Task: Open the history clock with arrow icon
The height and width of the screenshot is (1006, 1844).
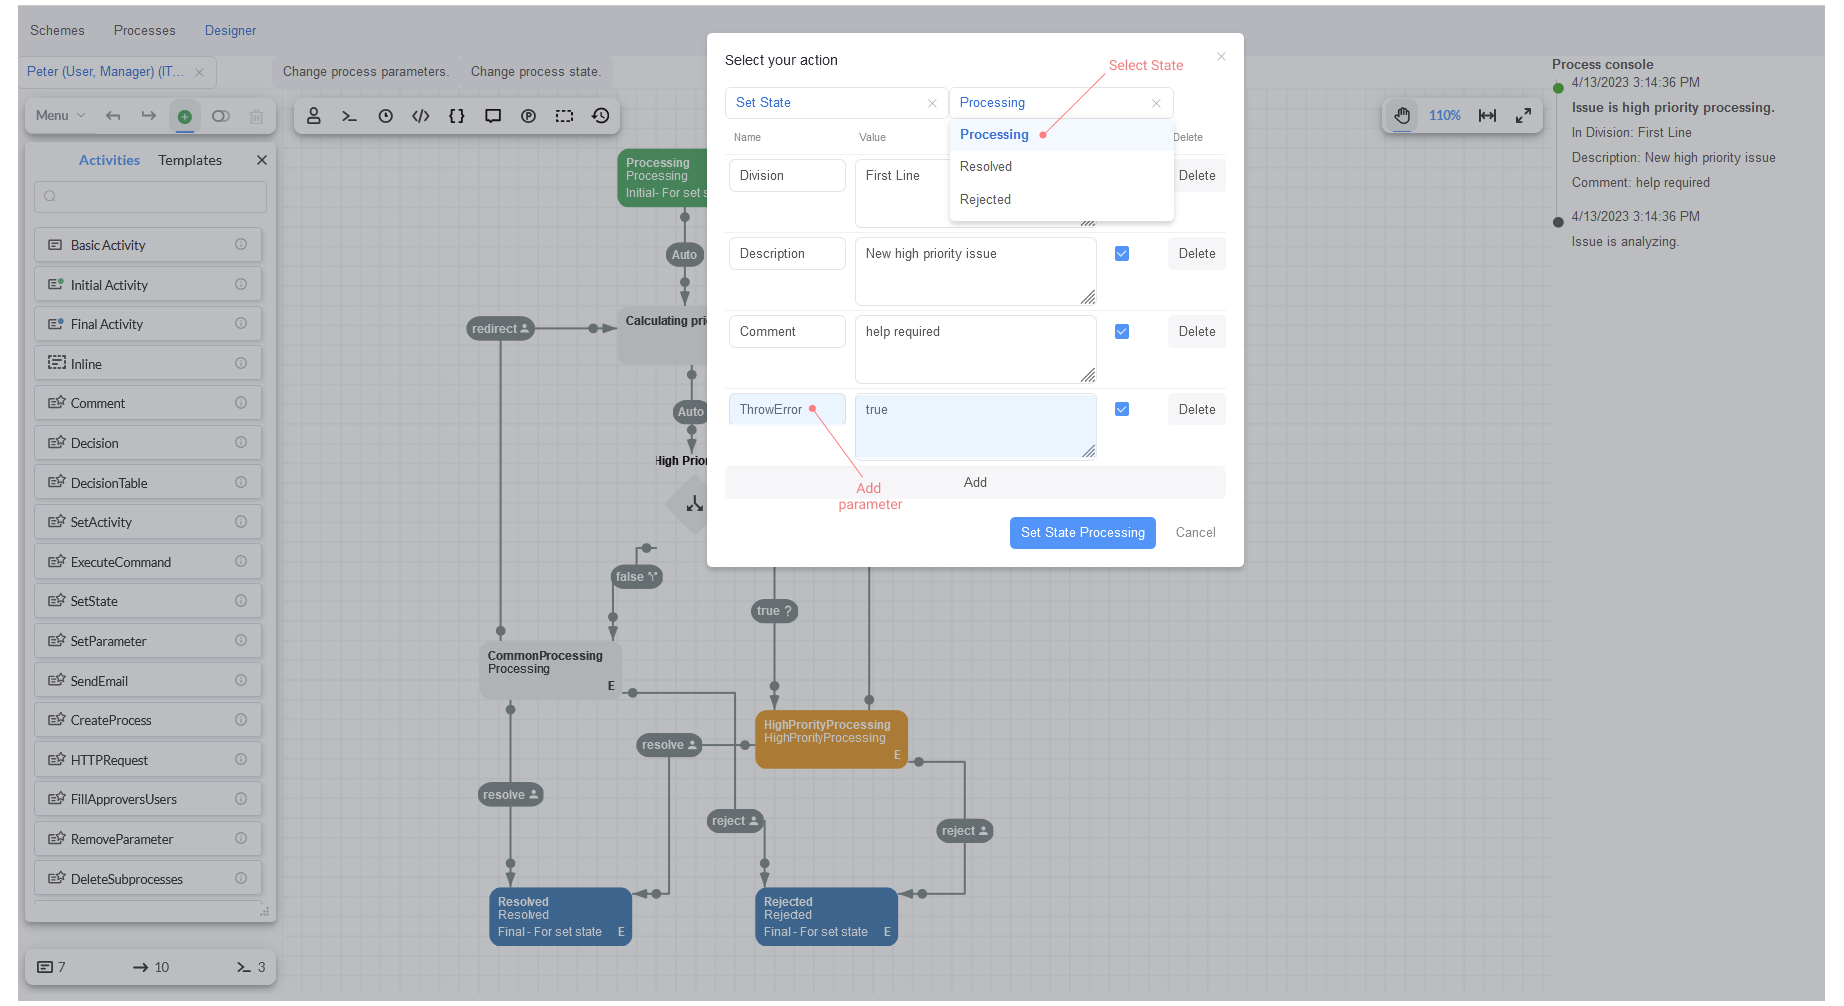Action: point(601,116)
